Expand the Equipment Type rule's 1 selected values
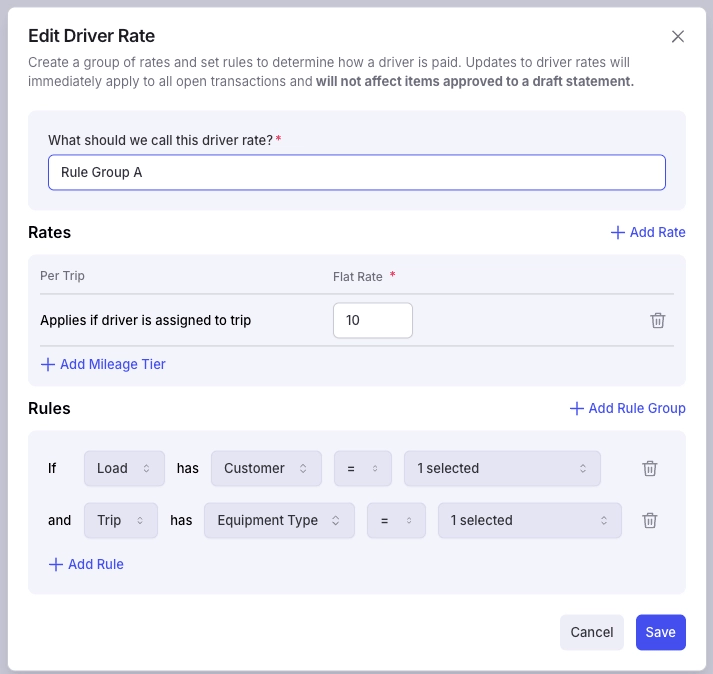 (530, 520)
